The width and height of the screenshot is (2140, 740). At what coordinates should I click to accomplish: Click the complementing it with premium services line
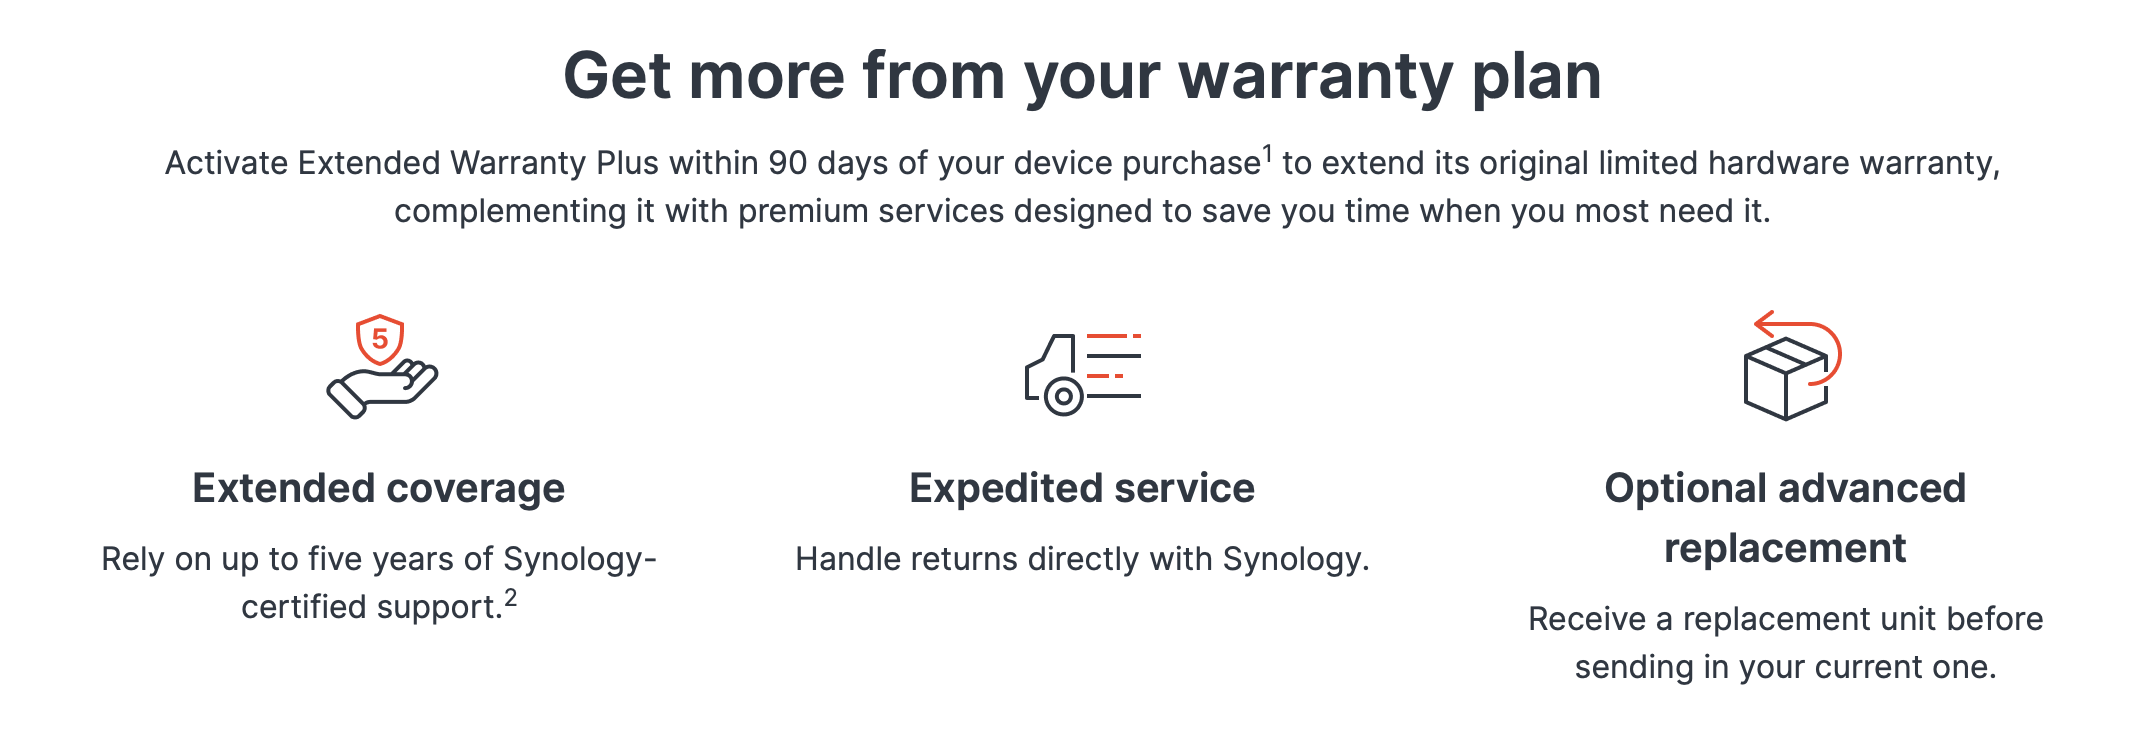pyautogui.click(x=1082, y=212)
